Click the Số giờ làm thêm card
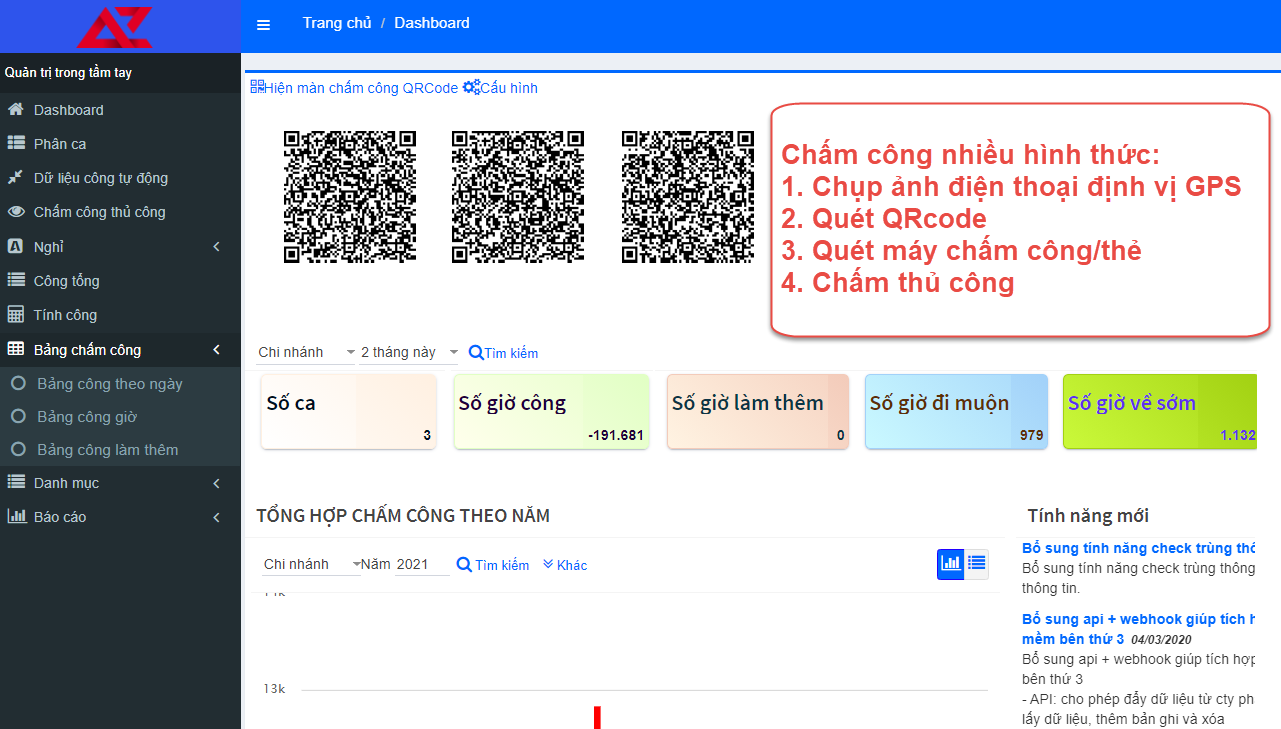 [758, 411]
